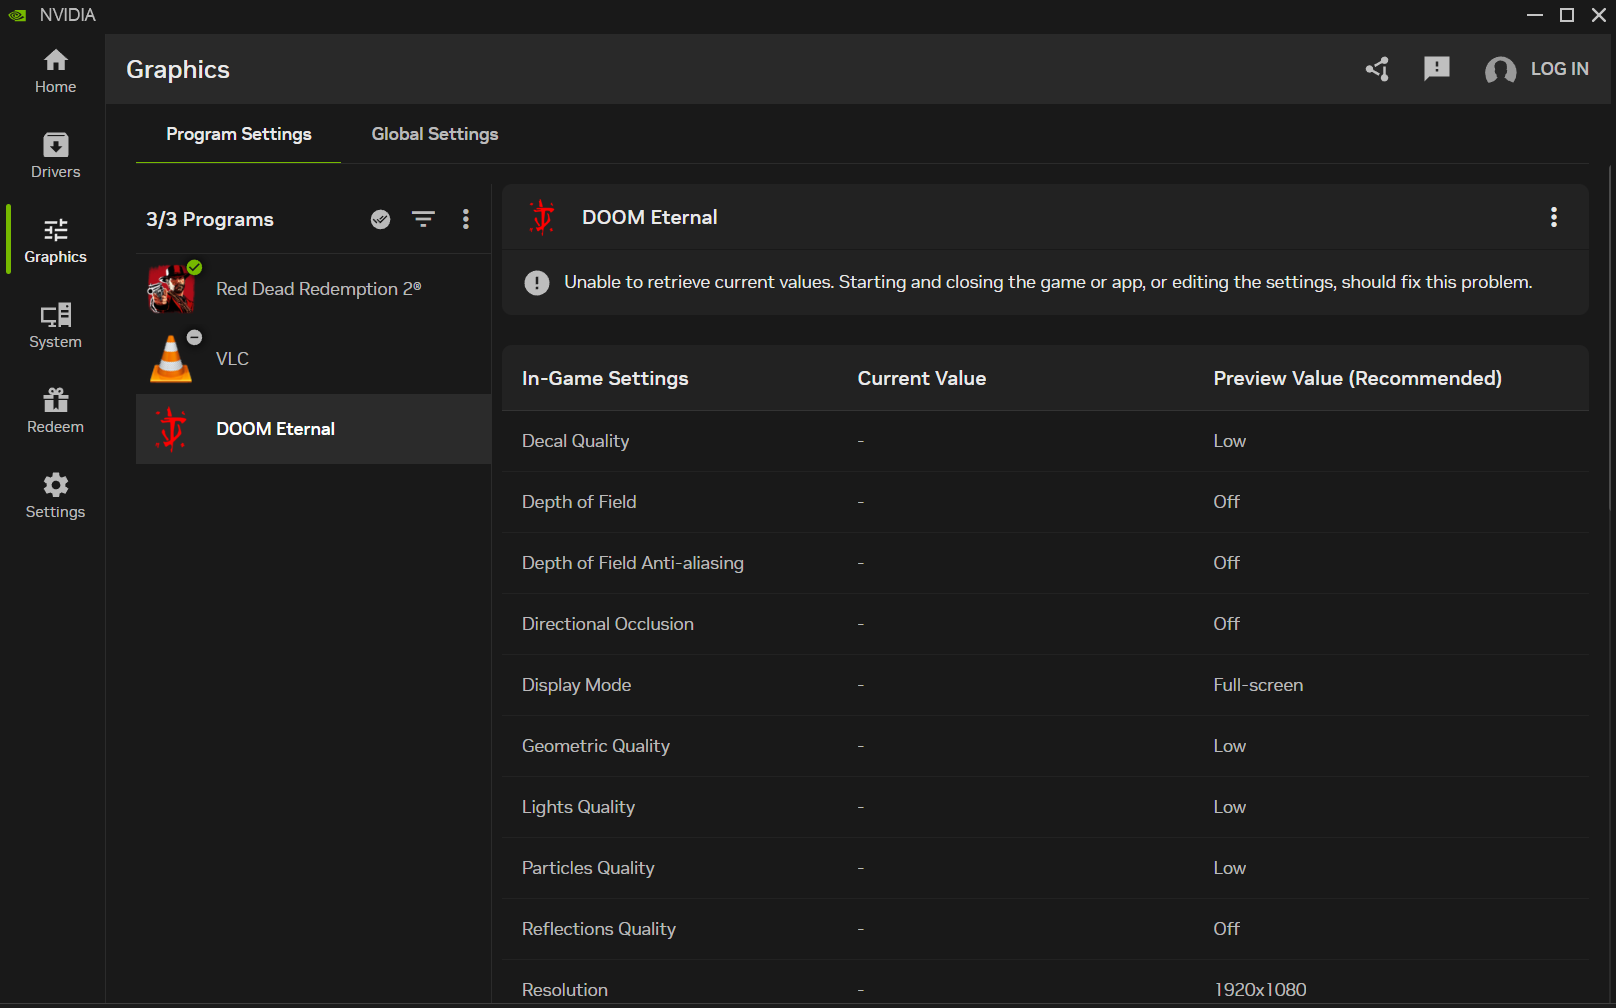Open the Settings gear section

click(x=55, y=496)
